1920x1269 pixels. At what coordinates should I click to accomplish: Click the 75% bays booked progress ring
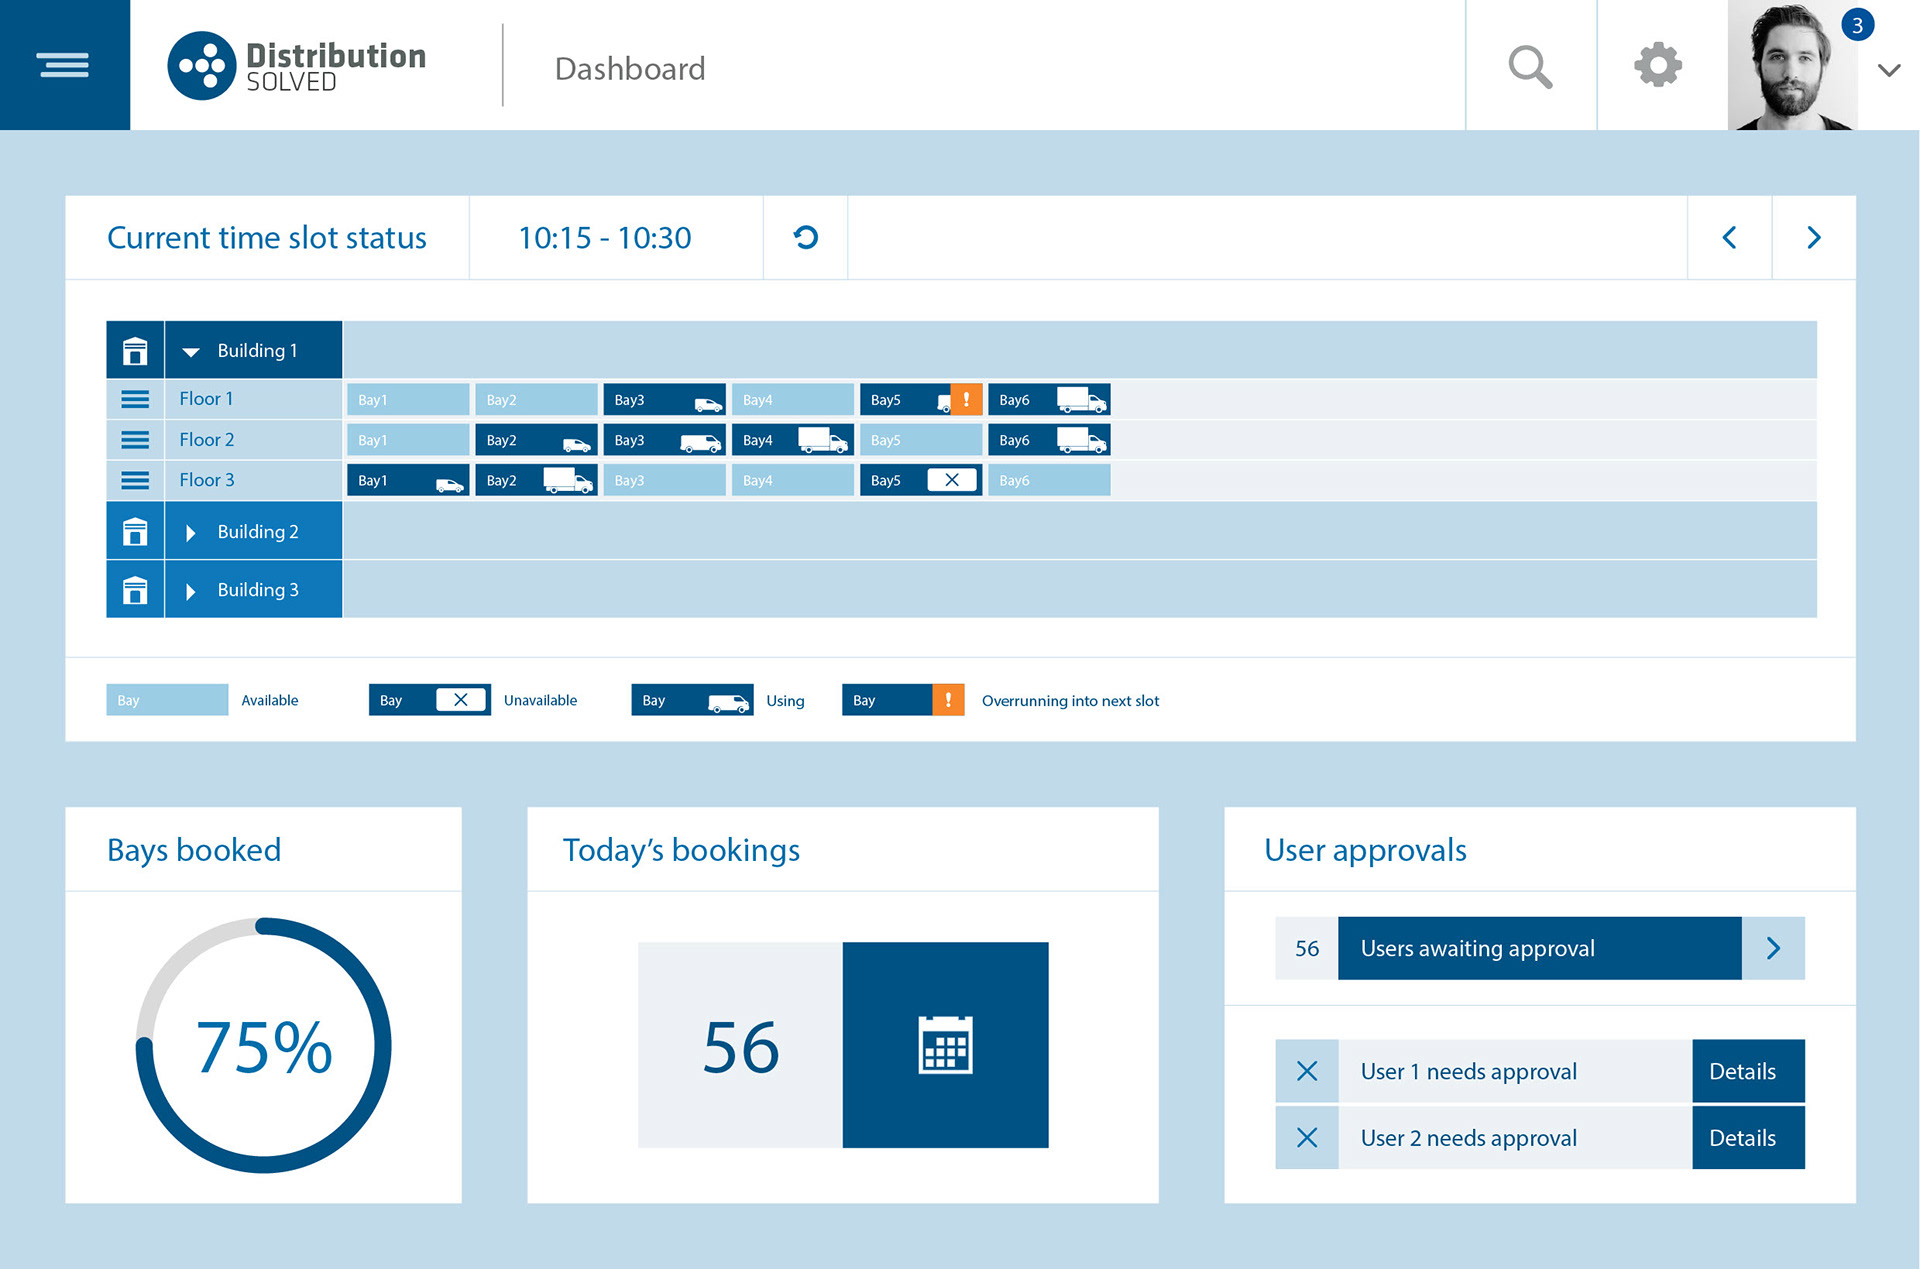(x=264, y=1045)
